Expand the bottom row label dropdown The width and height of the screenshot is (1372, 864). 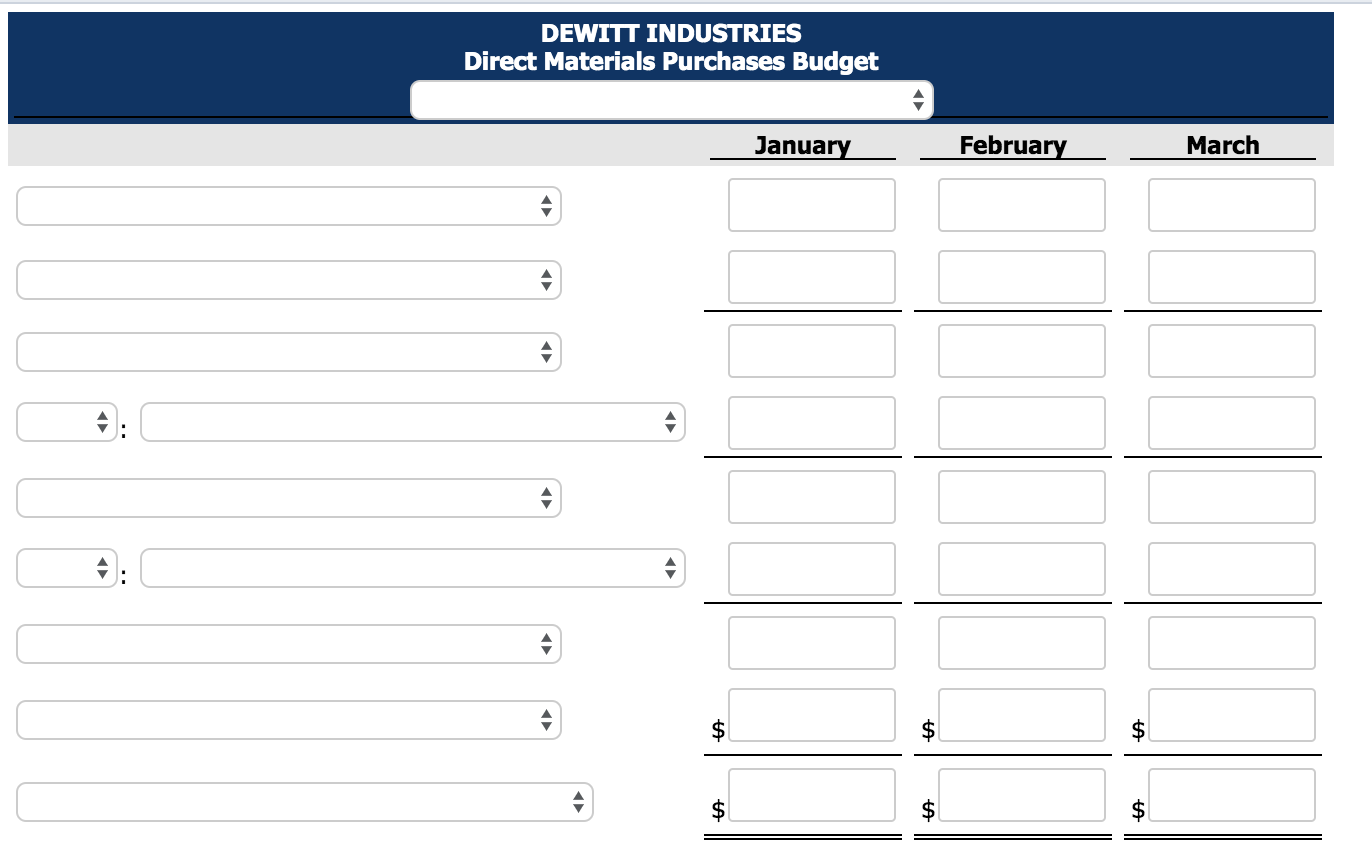[x=305, y=801]
